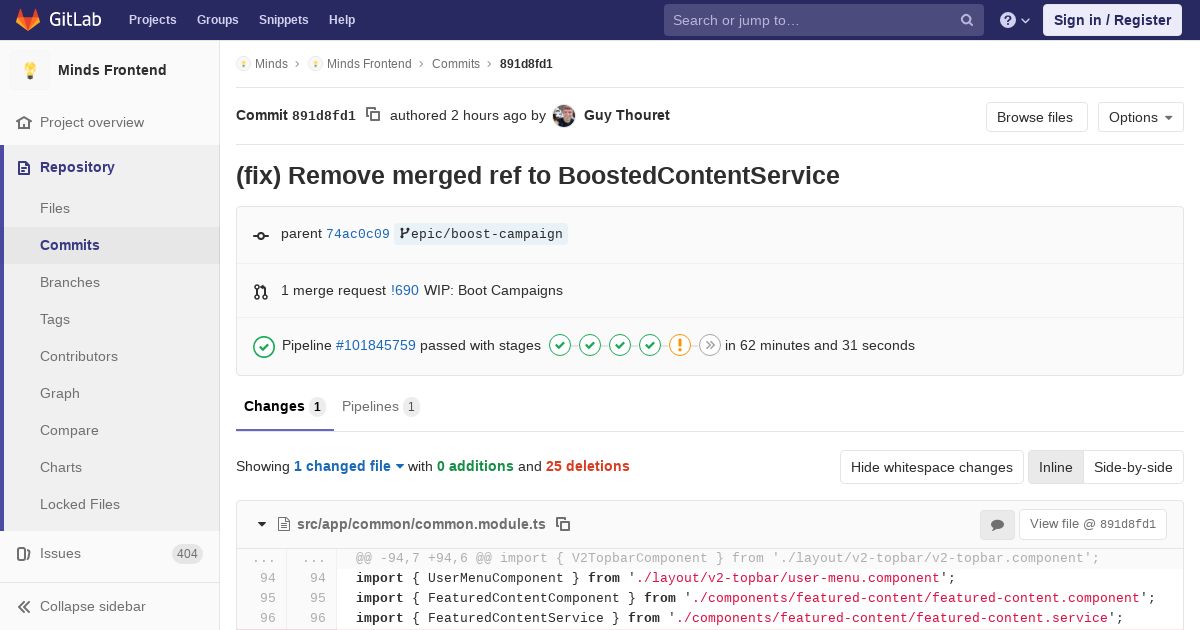Open the manual pipeline stage warning icon
Viewport: 1200px width, 630px height.
[x=680, y=345]
